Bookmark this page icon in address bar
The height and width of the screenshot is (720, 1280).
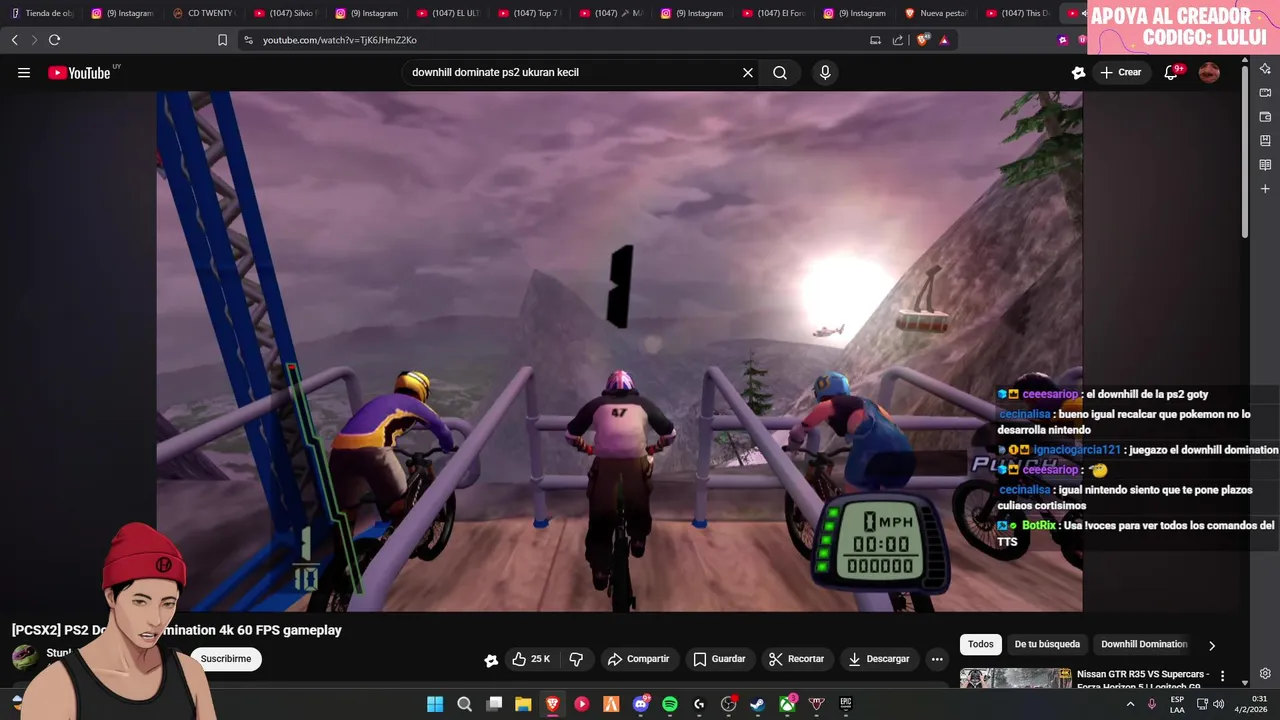pos(222,40)
